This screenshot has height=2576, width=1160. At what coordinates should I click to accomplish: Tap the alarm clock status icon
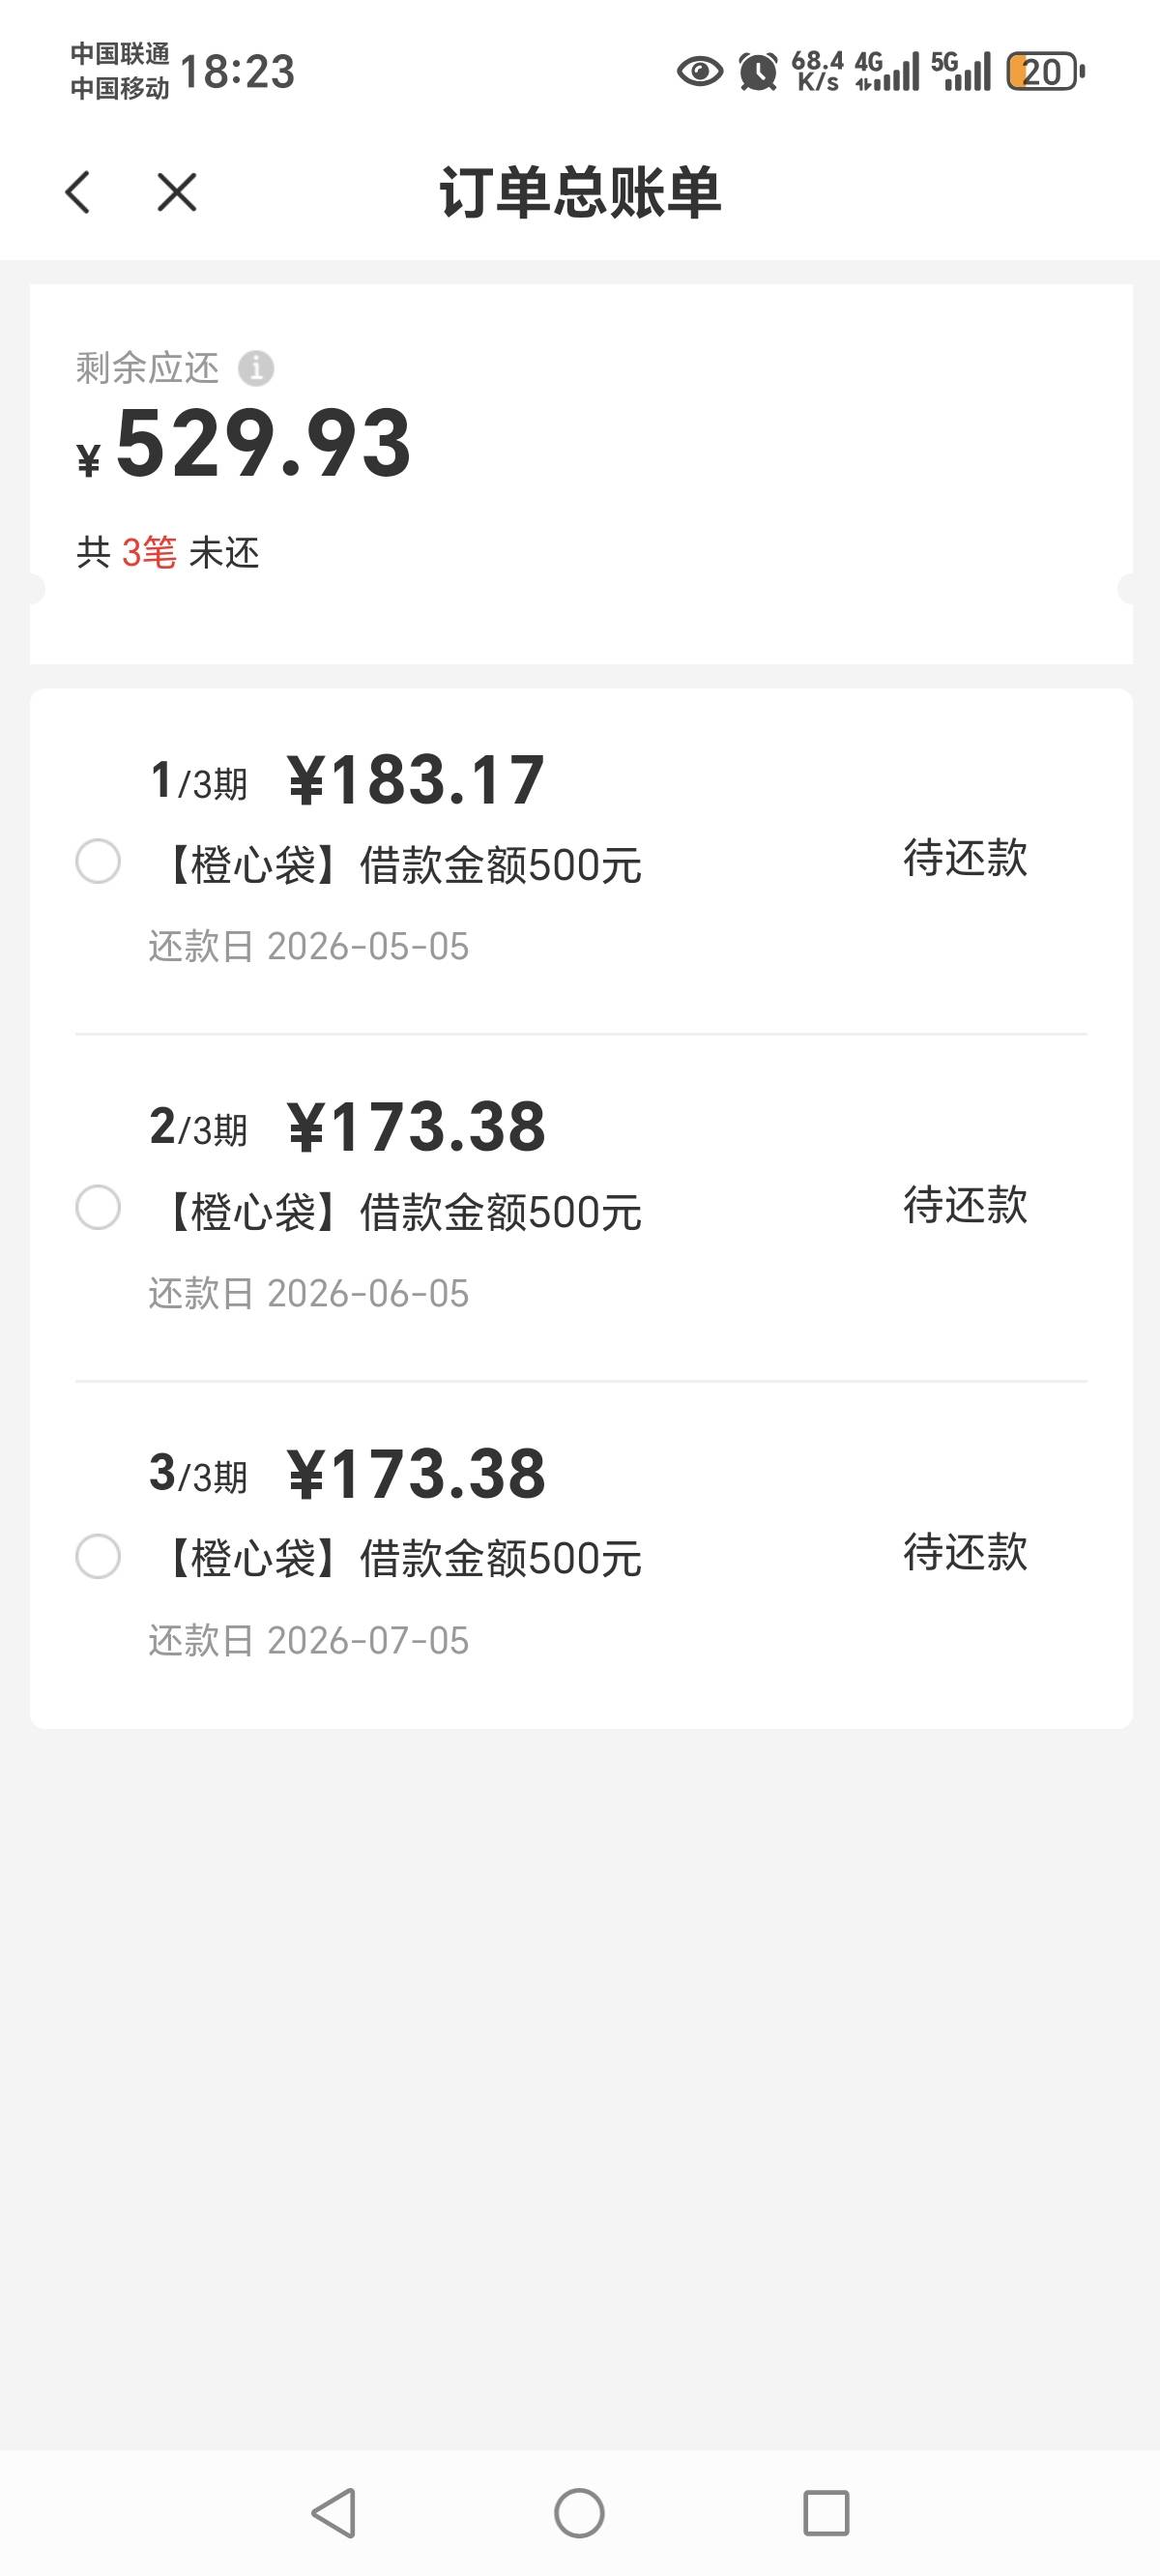pos(758,72)
